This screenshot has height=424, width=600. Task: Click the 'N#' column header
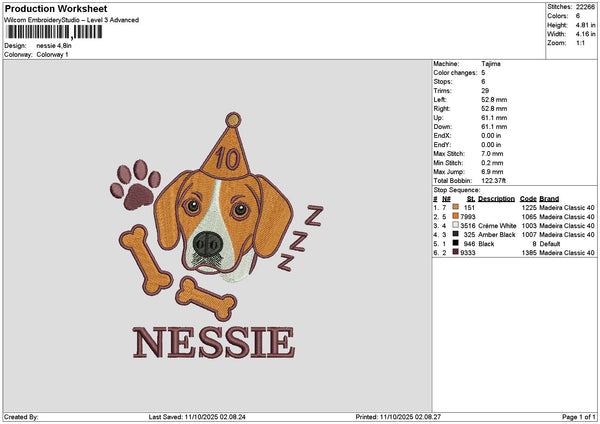tap(446, 199)
